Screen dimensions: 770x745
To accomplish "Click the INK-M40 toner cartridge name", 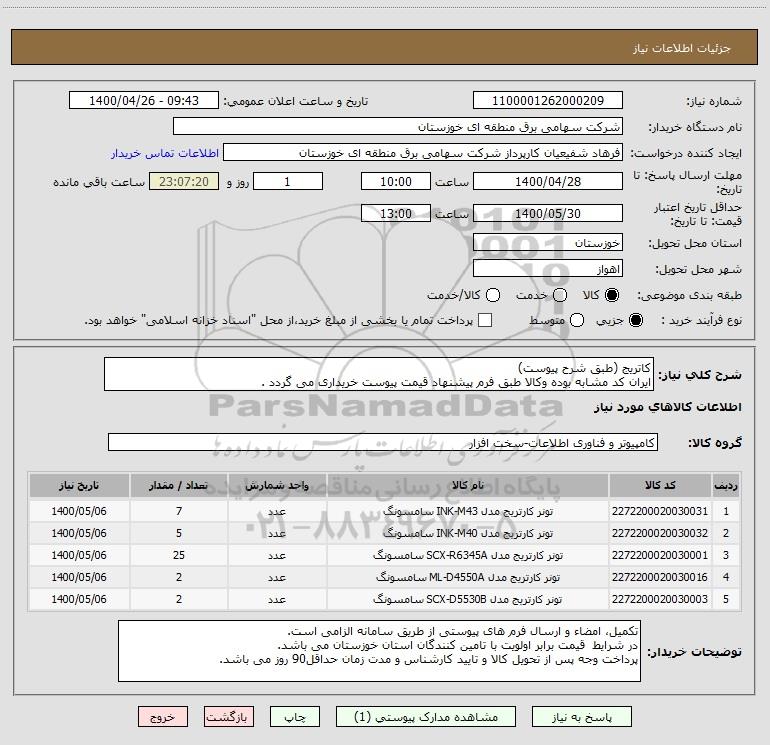I will [x=468, y=533].
